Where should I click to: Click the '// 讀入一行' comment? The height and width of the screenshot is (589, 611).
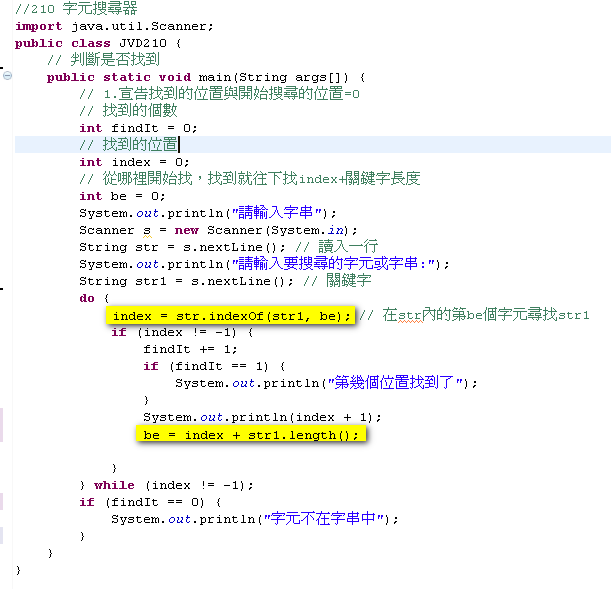(x=337, y=247)
